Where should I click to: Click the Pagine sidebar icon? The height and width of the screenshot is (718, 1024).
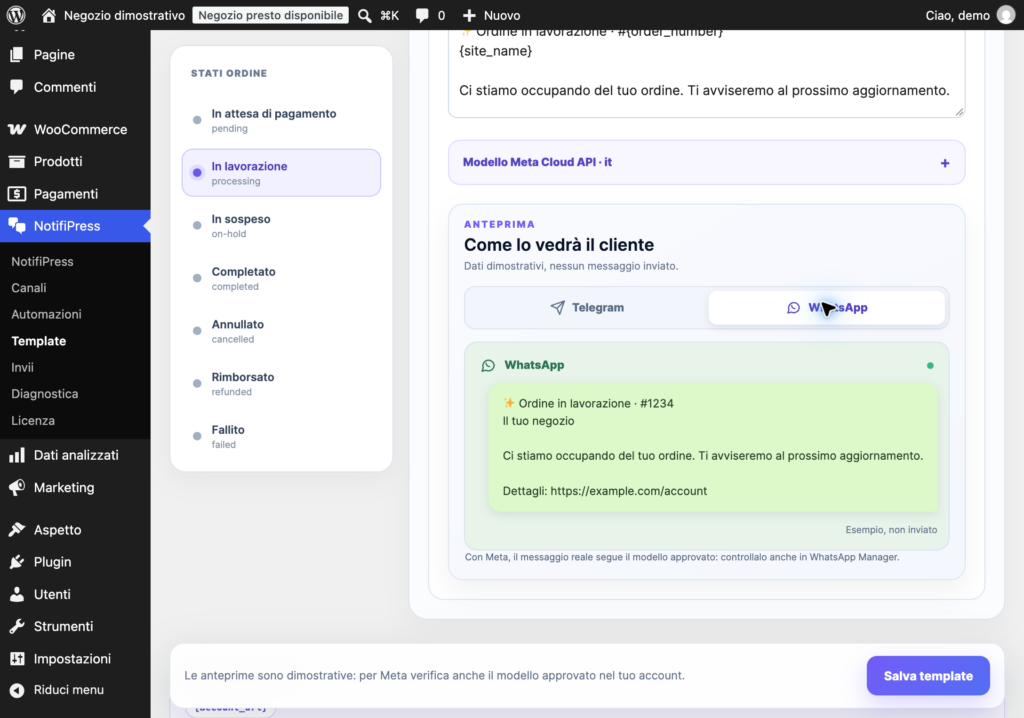point(17,55)
